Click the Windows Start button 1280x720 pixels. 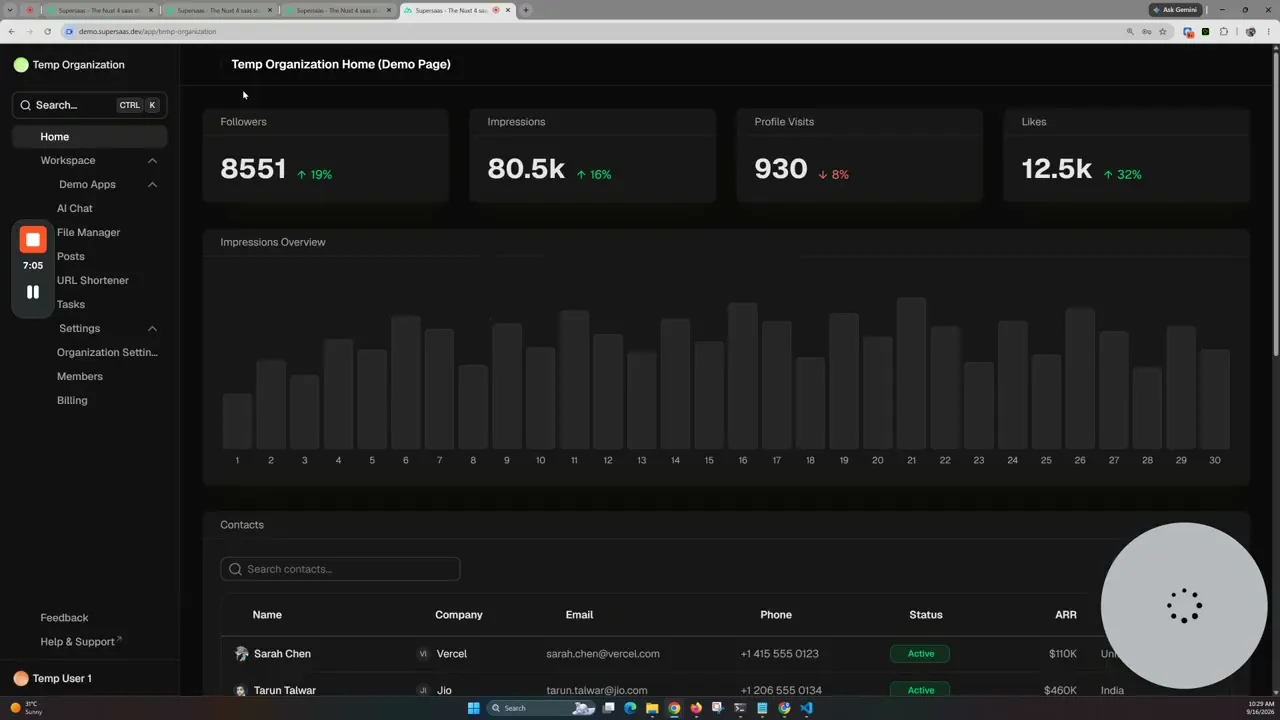473,708
